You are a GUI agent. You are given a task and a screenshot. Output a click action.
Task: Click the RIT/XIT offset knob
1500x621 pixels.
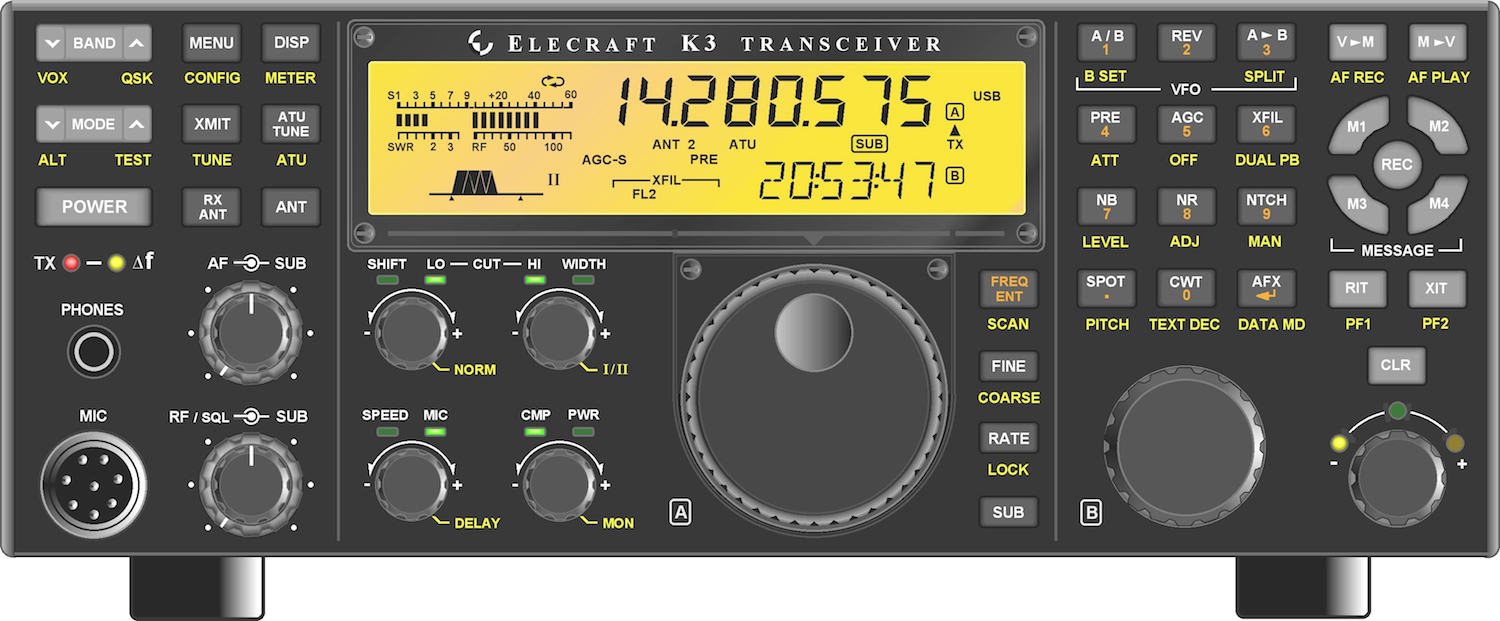[x=1397, y=479]
